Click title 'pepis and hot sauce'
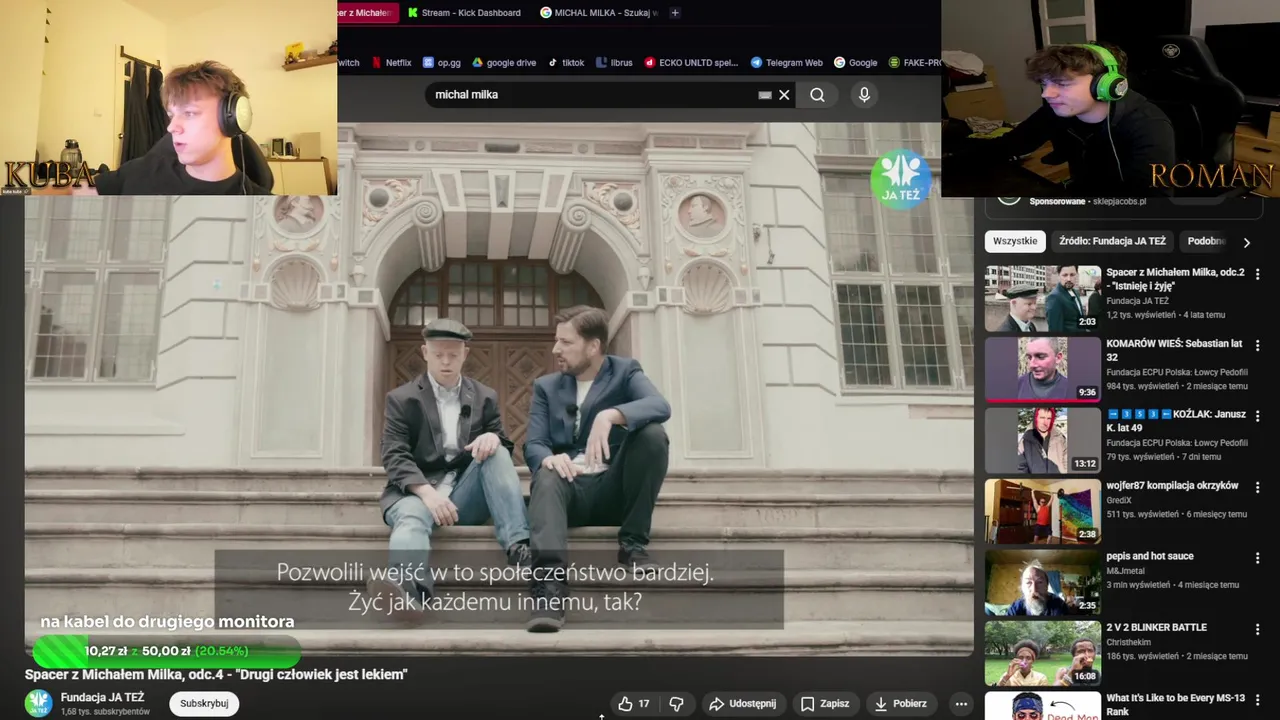Screen dimensions: 1280x720 click(1150, 557)
